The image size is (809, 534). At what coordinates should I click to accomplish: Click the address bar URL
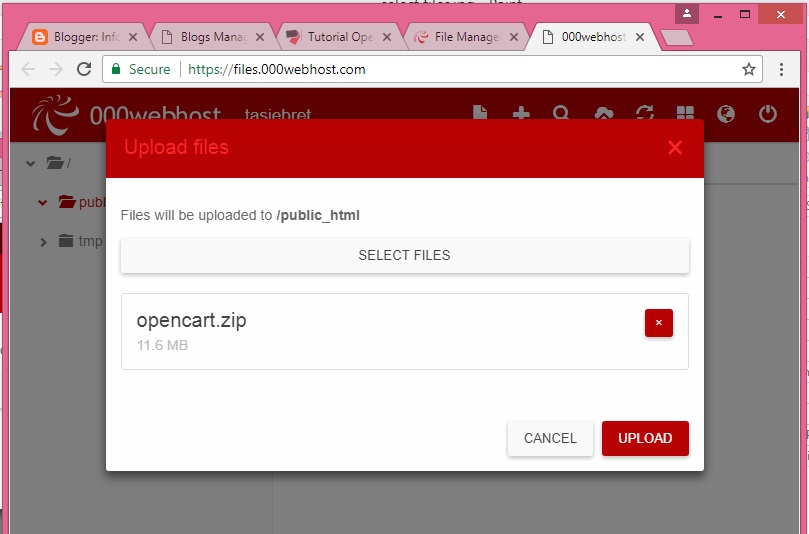pos(277,69)
